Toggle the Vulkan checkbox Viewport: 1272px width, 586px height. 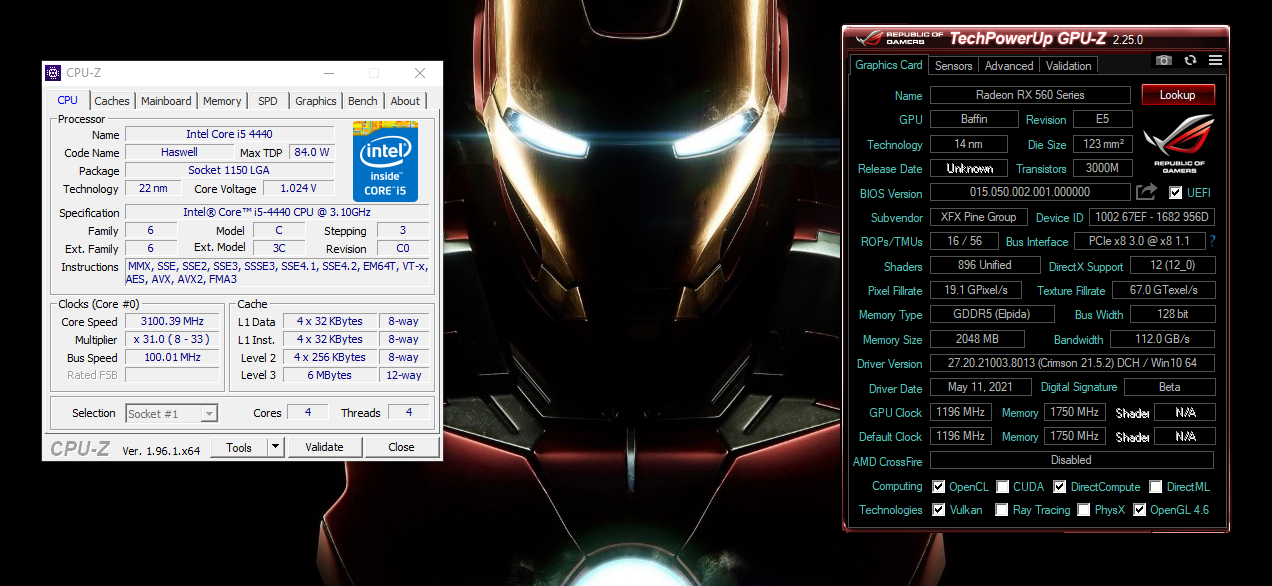coord(938,510)
